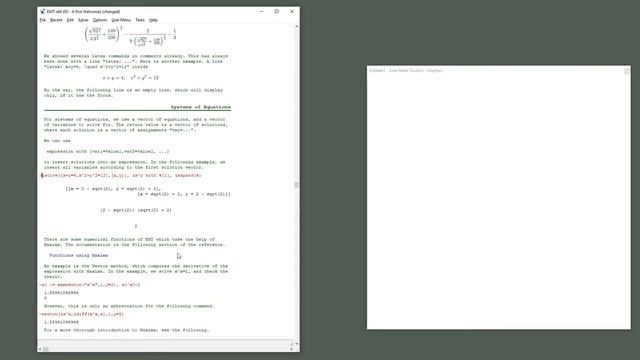Screen dimensions: 640x360
Task: Click the newton command line
Action: [x=82, y=314]
